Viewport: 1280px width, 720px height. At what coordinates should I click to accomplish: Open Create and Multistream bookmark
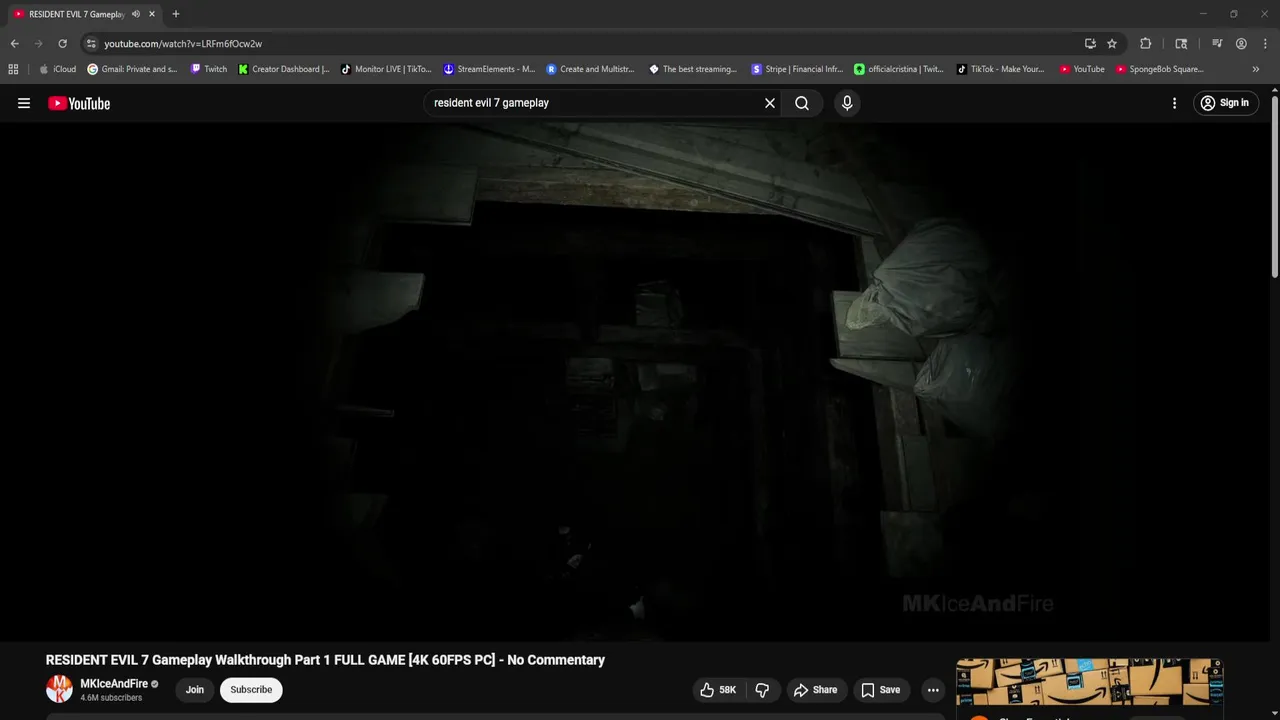(590, 69)
